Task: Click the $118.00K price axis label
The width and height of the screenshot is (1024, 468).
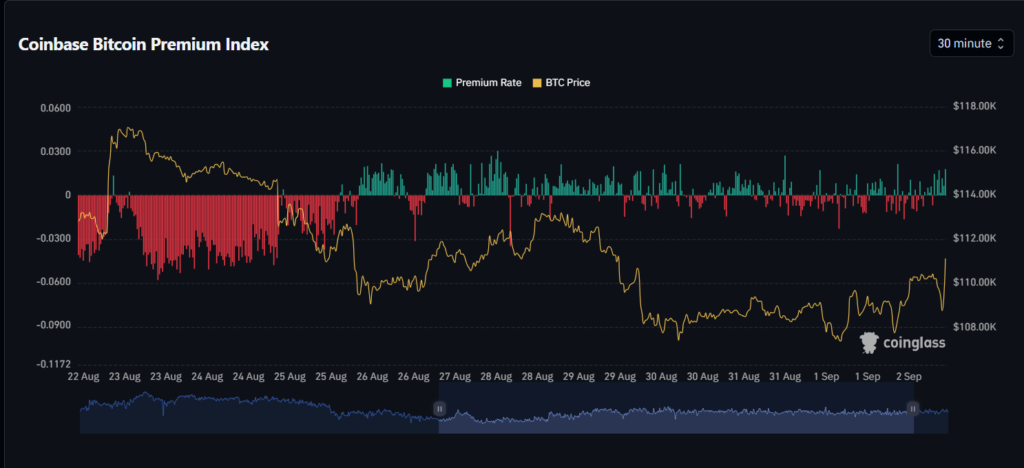Action: (x=975, y=106)
